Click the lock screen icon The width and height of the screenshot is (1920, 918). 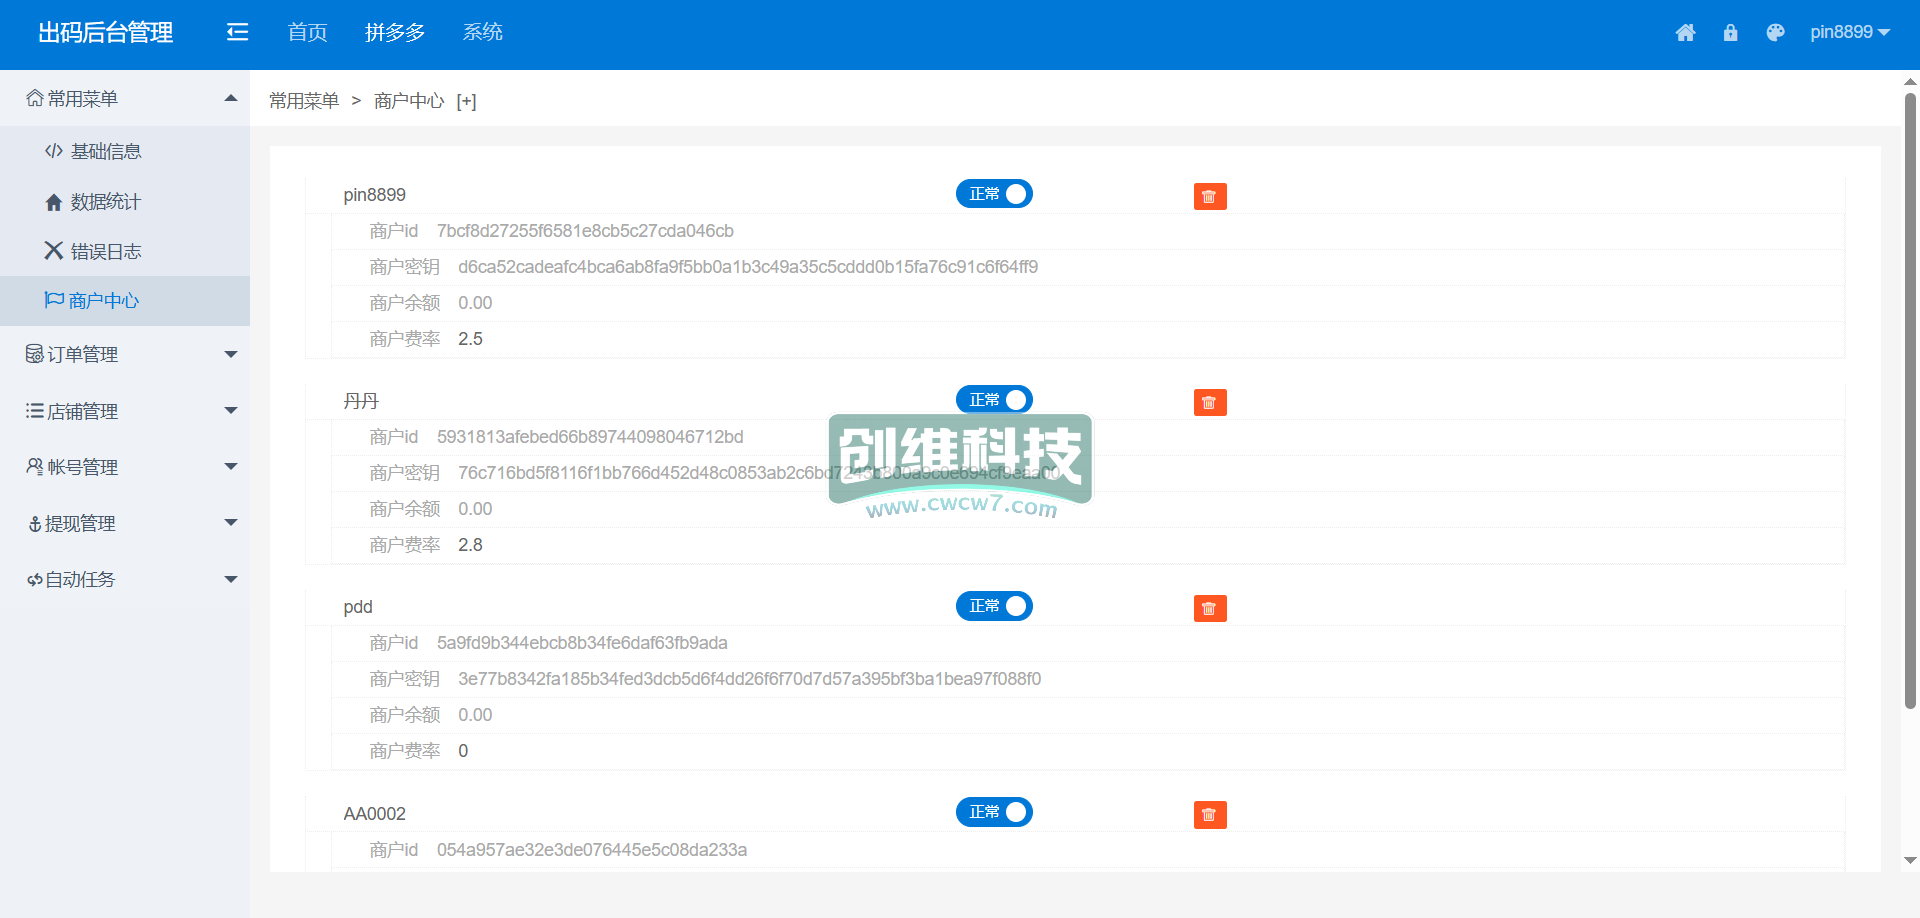click(1730, 33)
